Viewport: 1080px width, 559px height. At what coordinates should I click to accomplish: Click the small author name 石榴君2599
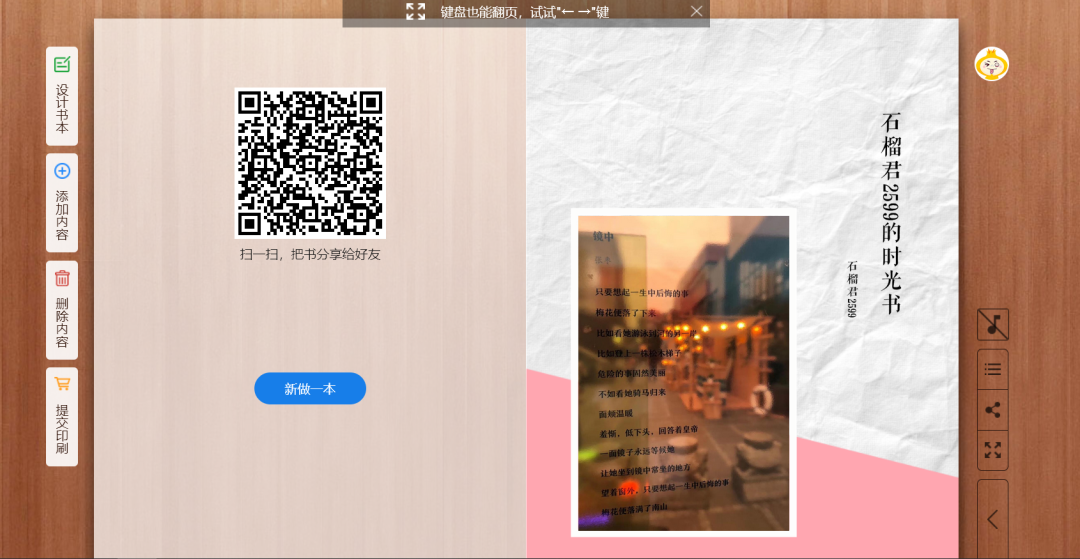853,289
